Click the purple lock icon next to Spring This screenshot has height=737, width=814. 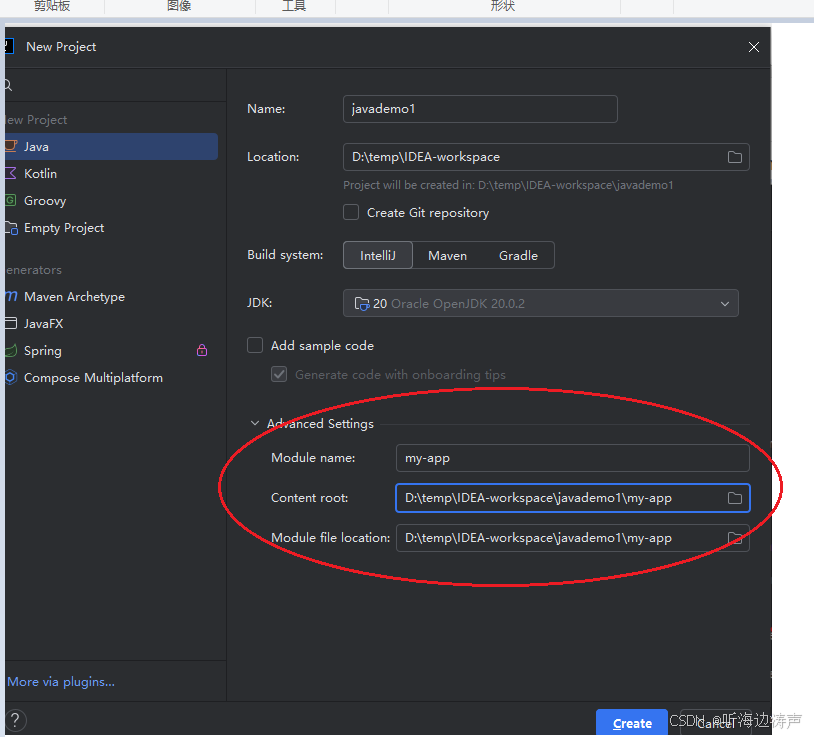pos(202,350)
